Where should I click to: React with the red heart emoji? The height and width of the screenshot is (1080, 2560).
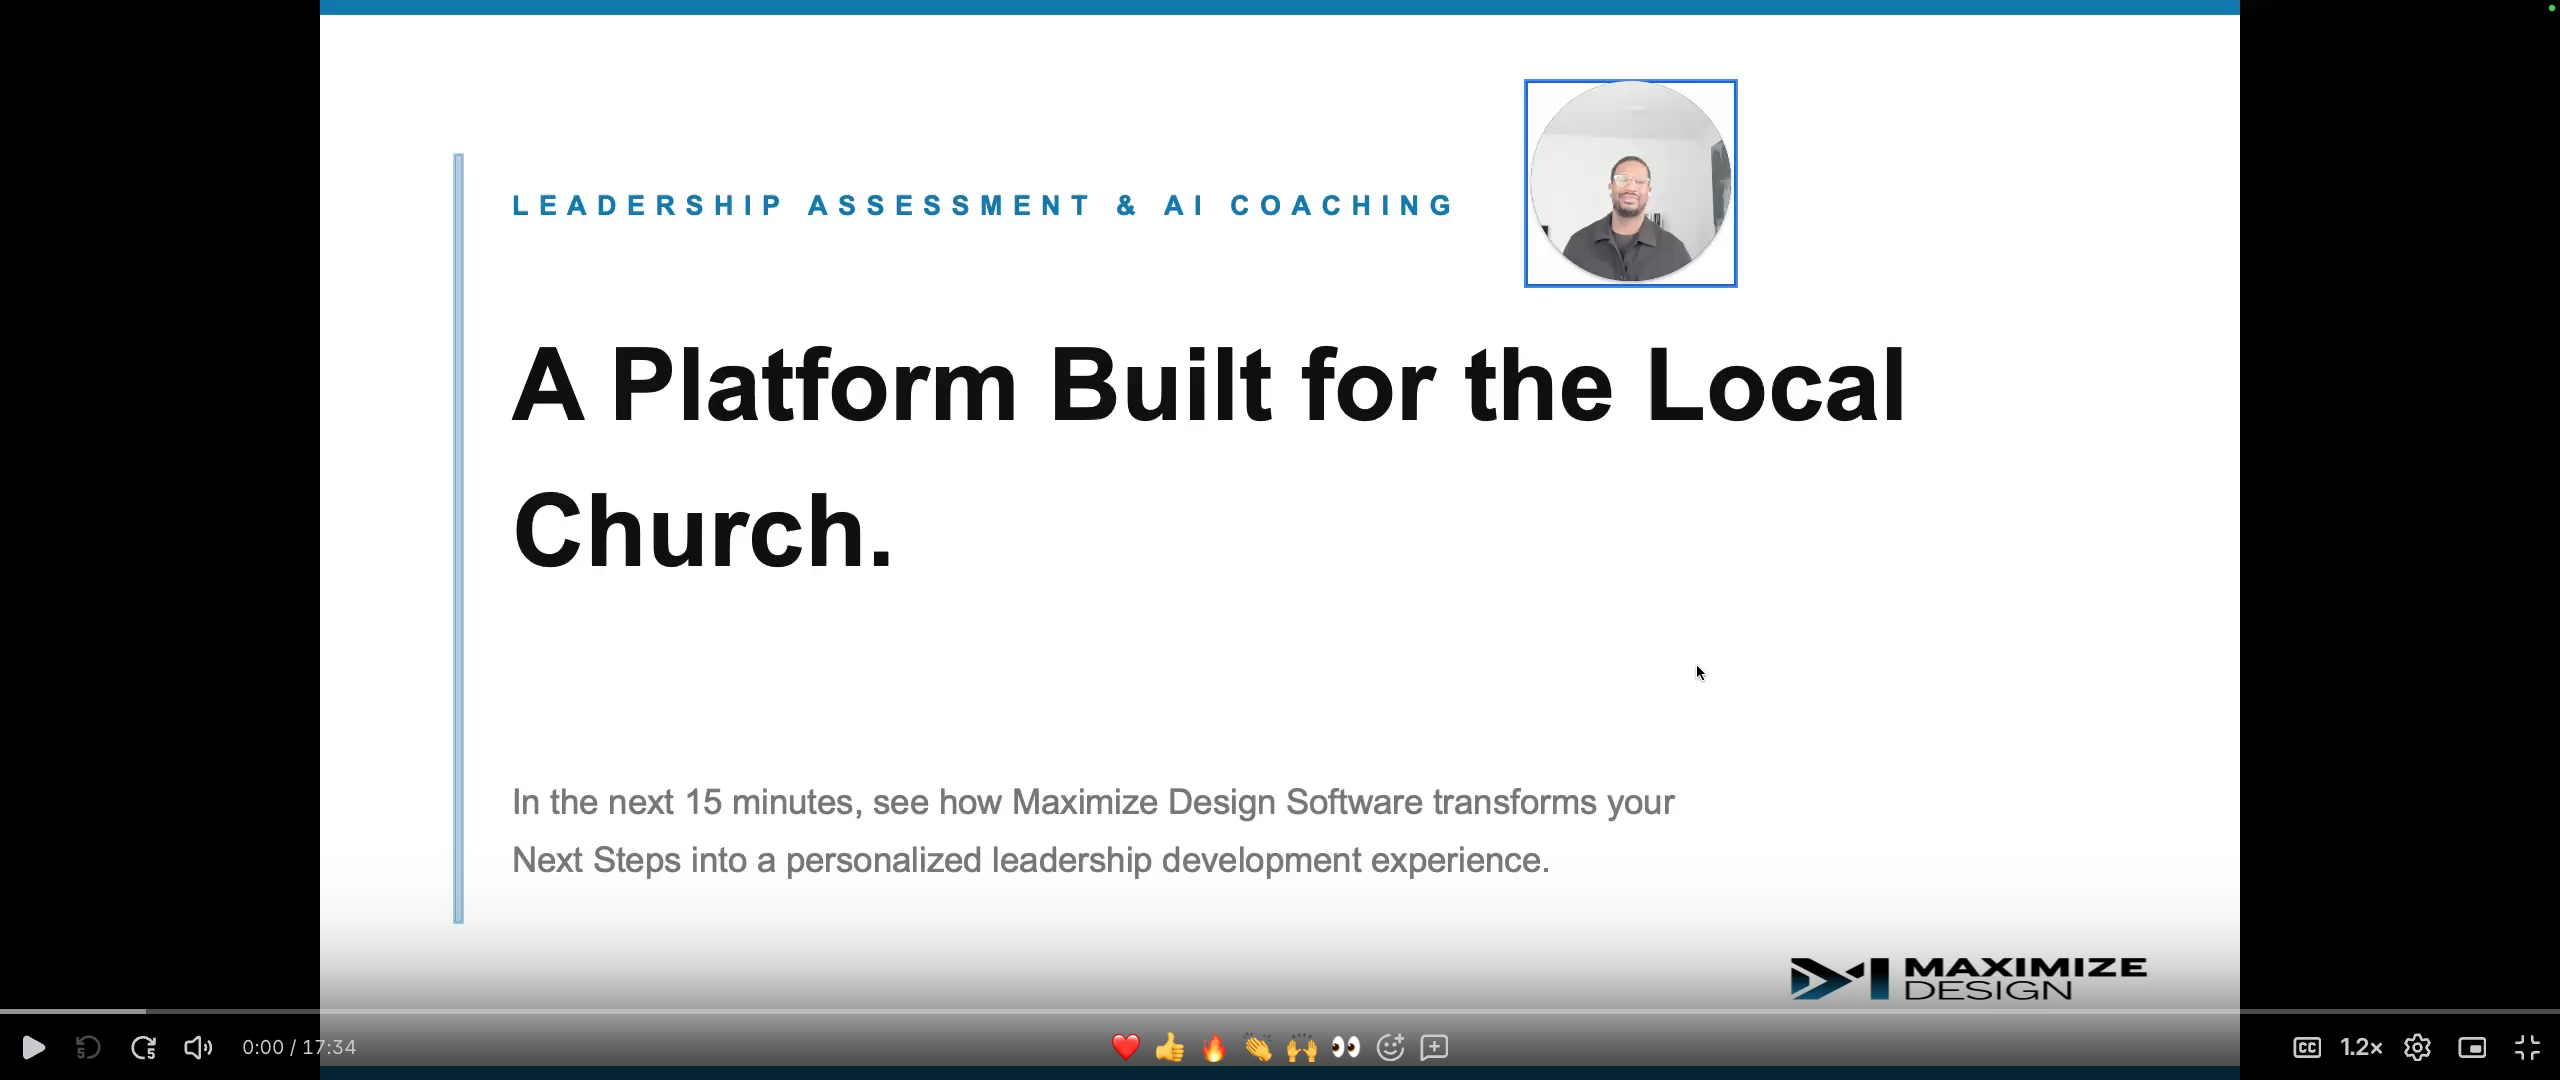point(1125,1047)
